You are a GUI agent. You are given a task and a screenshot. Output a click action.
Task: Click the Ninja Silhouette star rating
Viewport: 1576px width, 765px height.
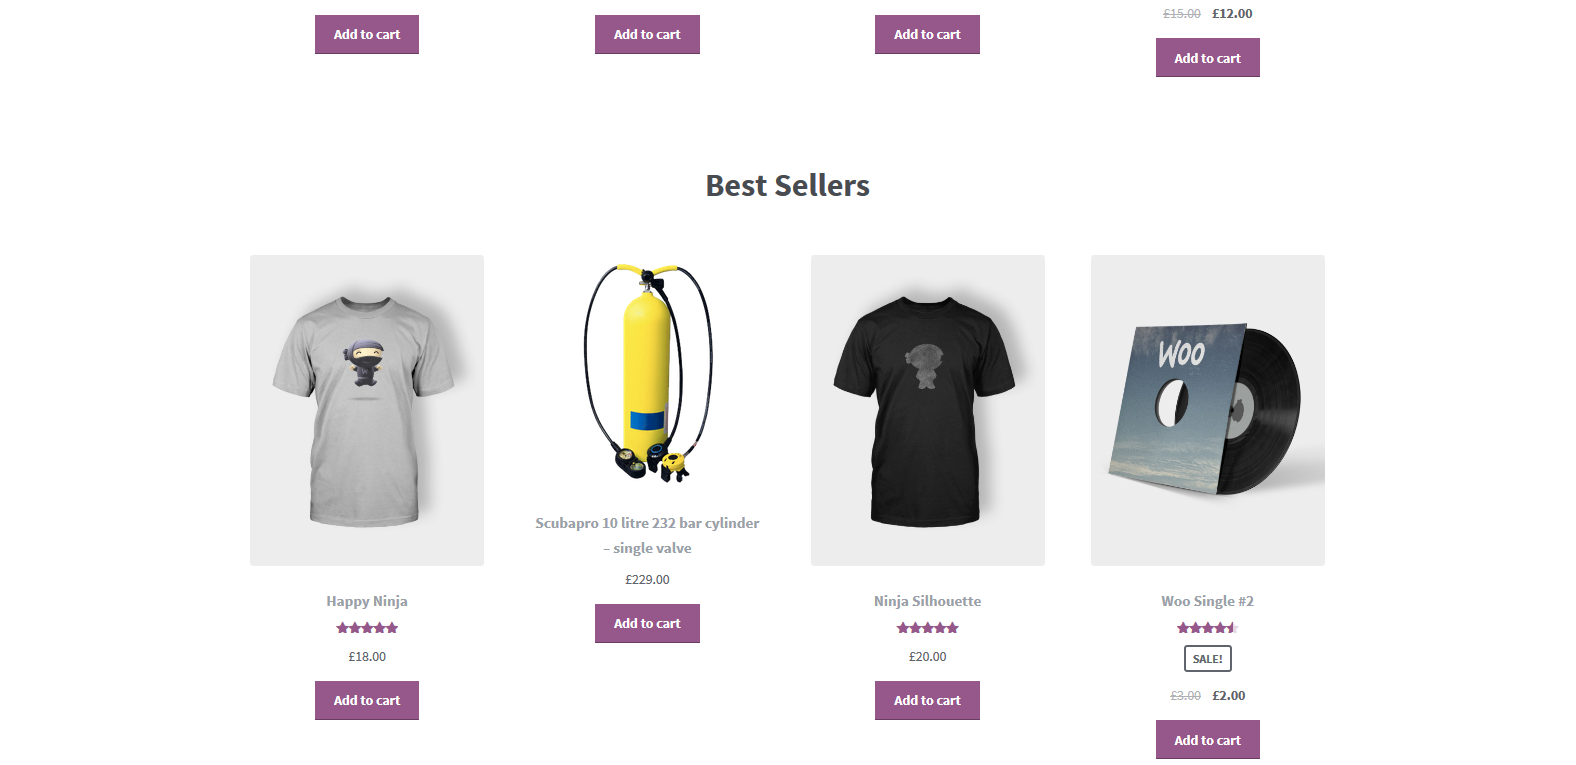click(x=928, y=628)
